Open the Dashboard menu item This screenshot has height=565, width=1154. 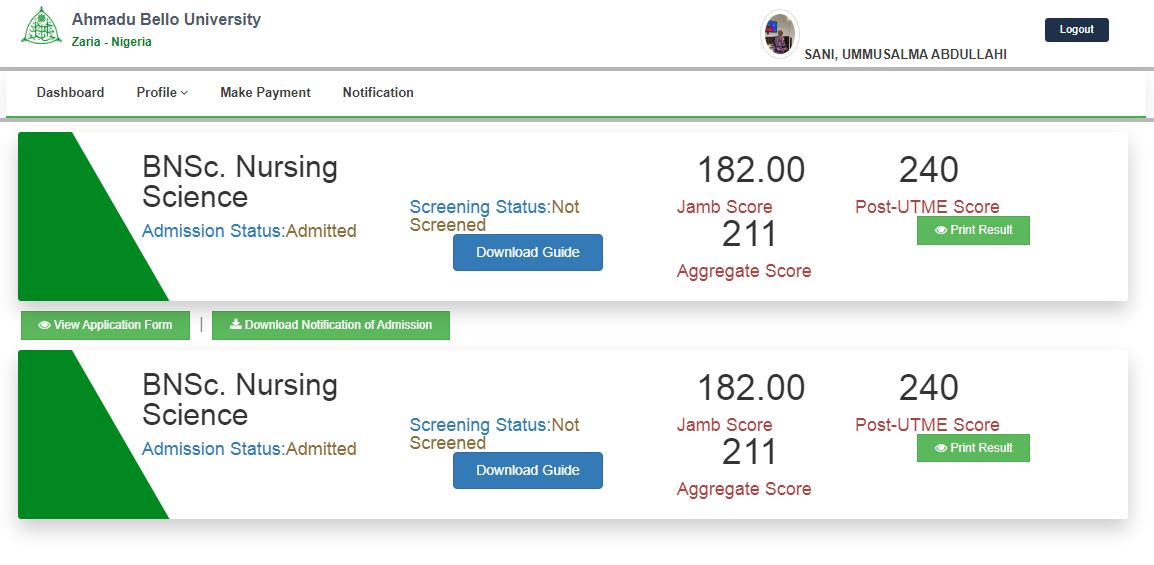[70, 93]
